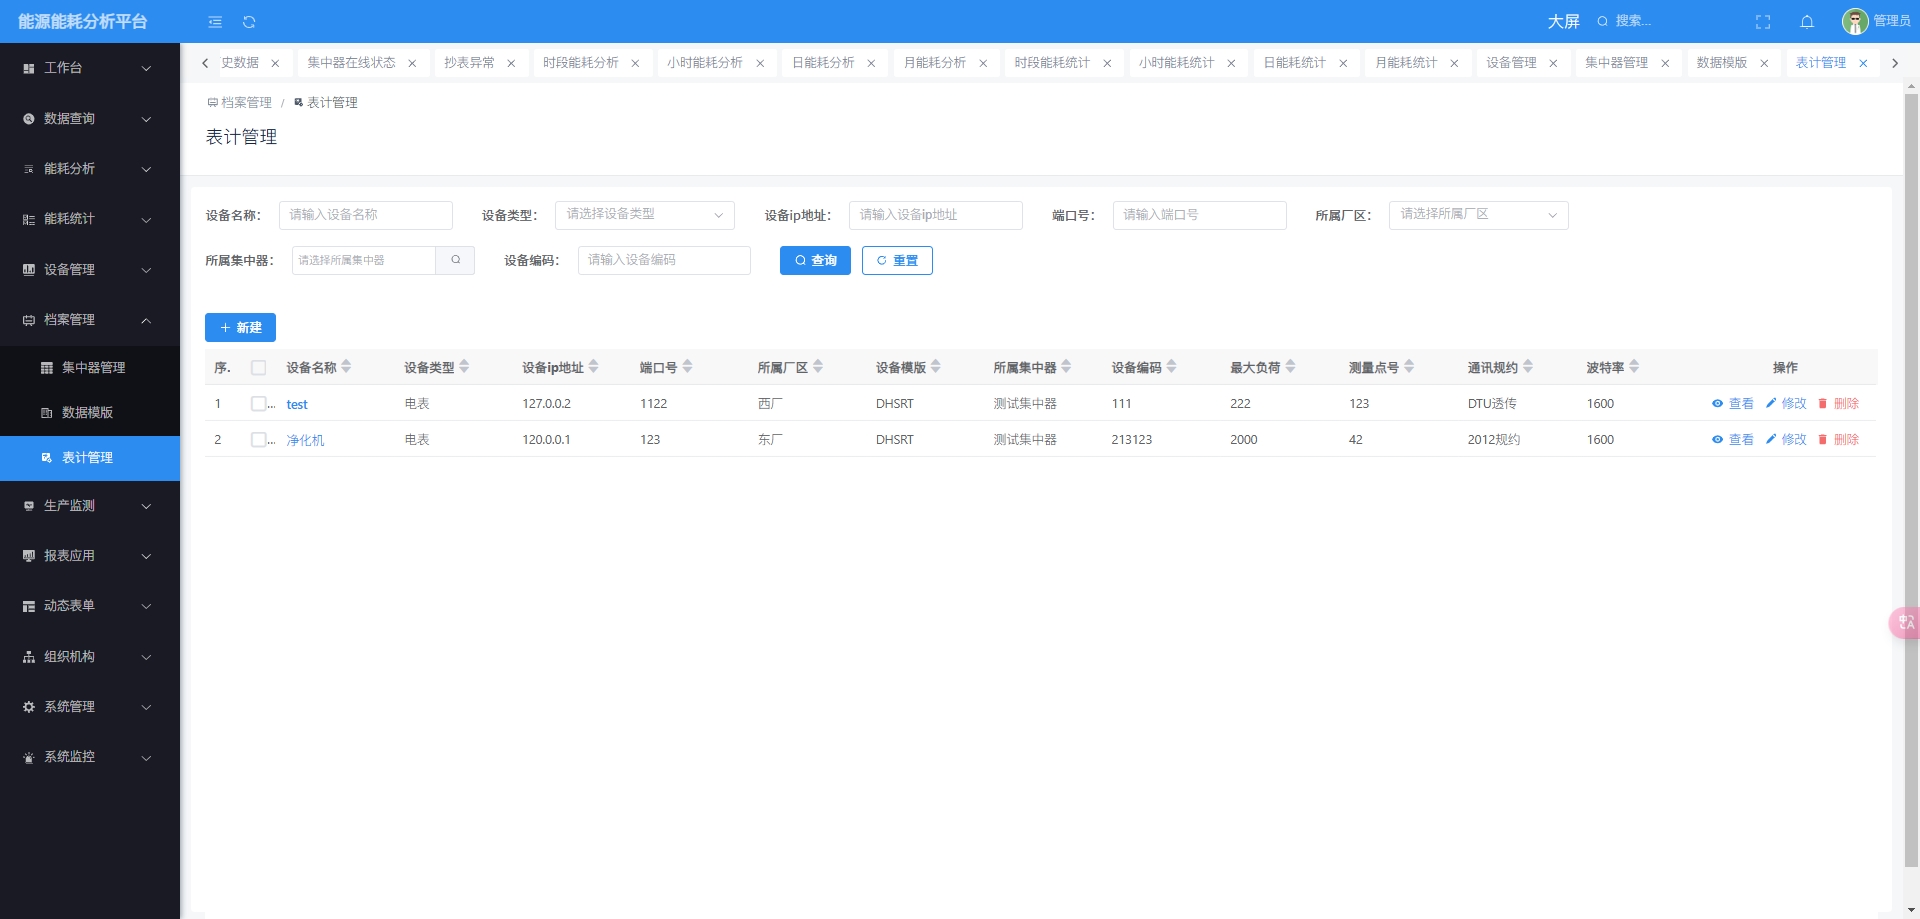Open notifications bell icon
Viewport: 1920px width, 919px height.
point(1807,22)
